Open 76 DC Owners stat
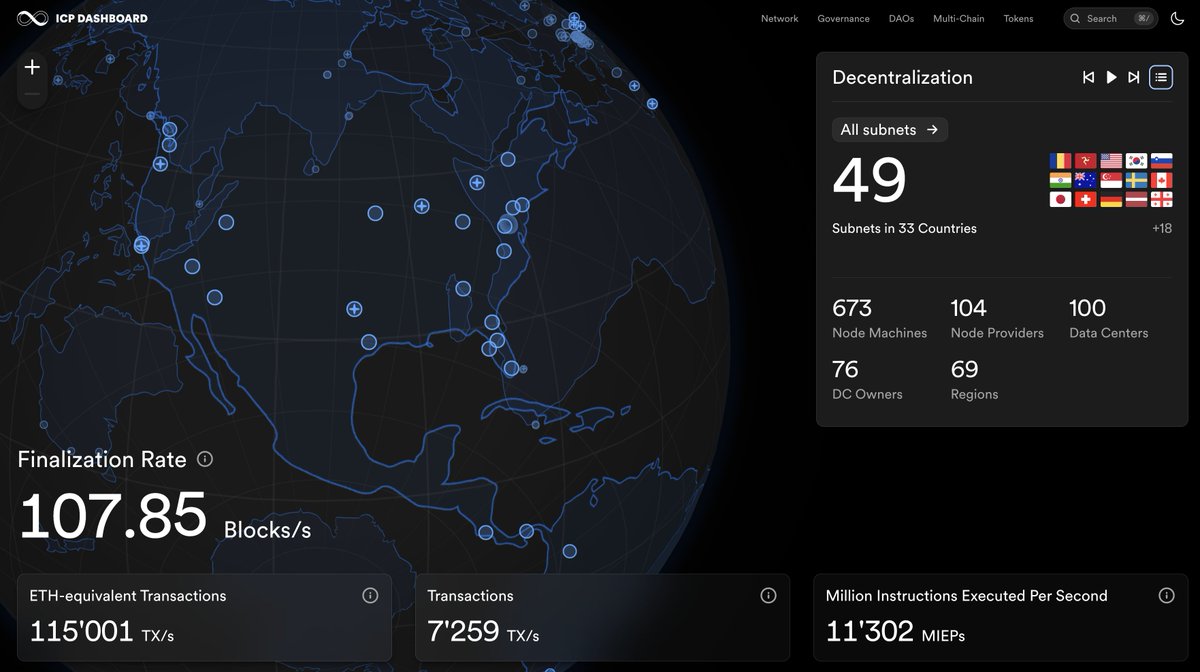Image resolution: width=1200 pixels, height=672 pixels. 867,380
